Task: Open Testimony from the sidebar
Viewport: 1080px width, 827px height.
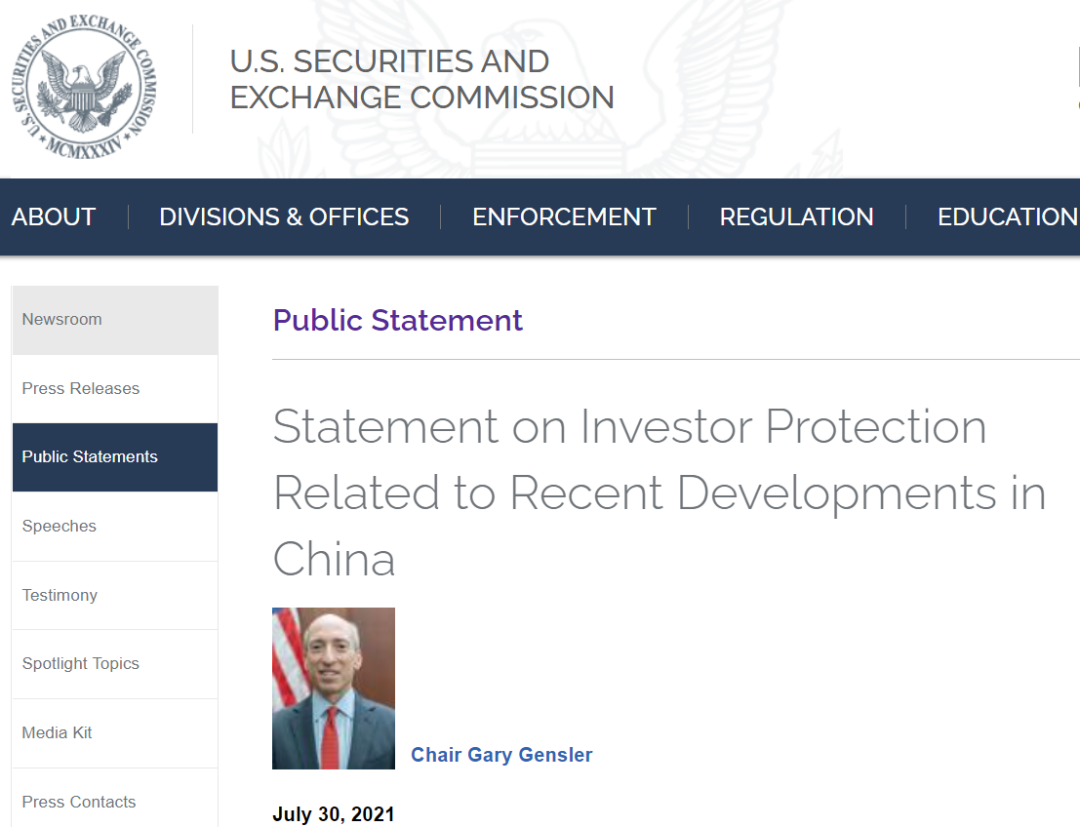Action: [x=115, y=596]
